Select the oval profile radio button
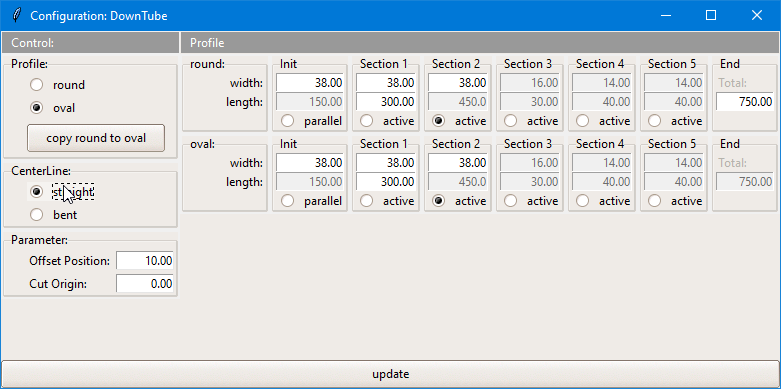Screen dimensions: 781x389 point(36,108)
